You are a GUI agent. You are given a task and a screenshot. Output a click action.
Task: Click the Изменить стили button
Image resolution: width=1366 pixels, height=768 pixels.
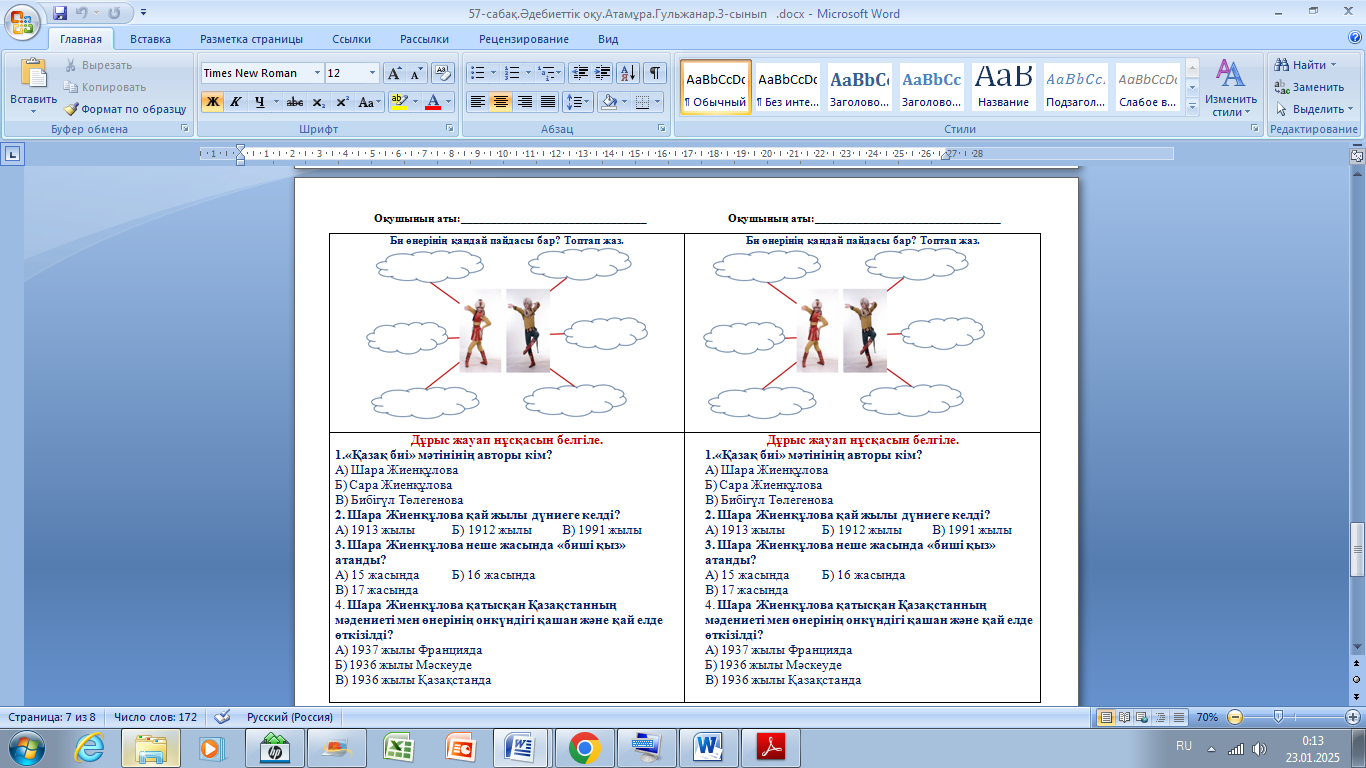(1230, 88)
